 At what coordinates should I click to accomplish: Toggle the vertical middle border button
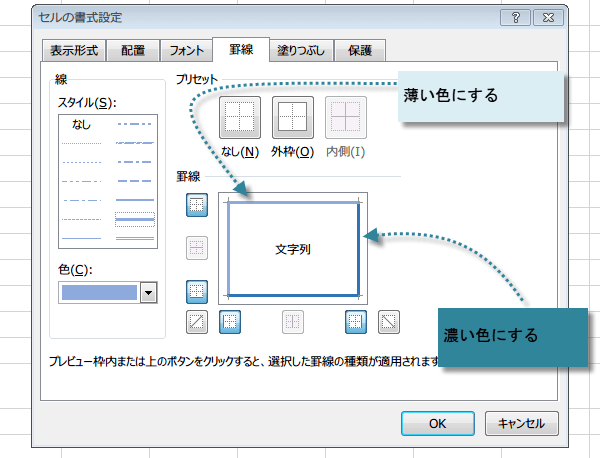tap(293, 322)
